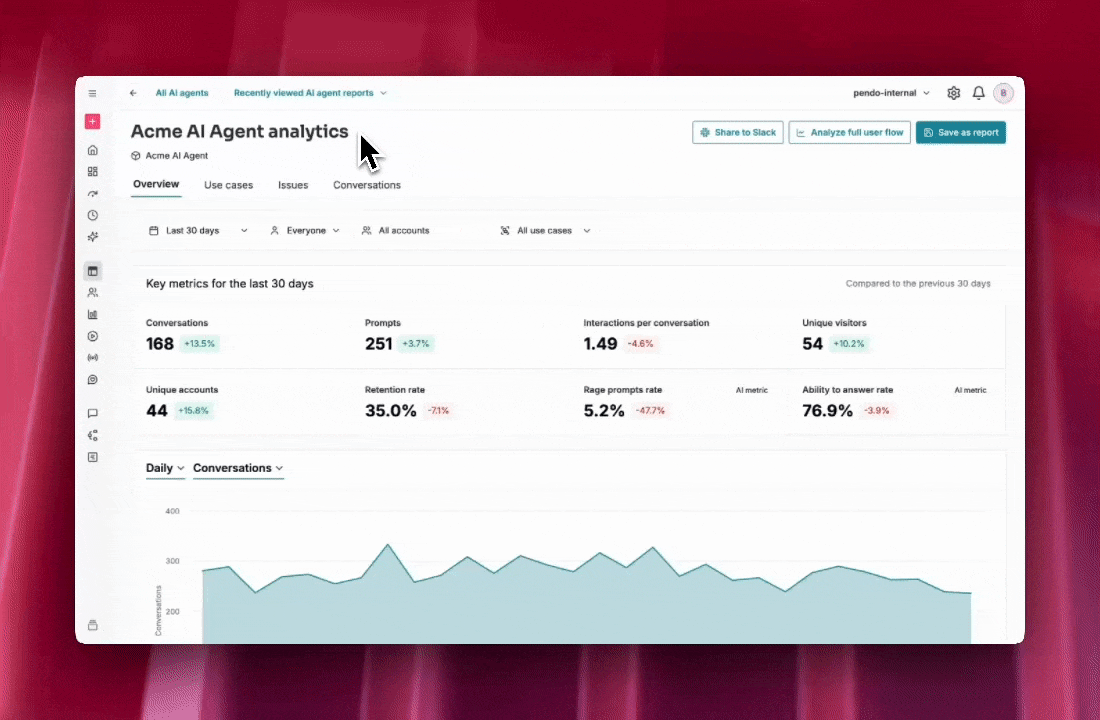Open the Daily interval dropdown
This screenshot has height=720, width=1100.
tap(165, 468)
